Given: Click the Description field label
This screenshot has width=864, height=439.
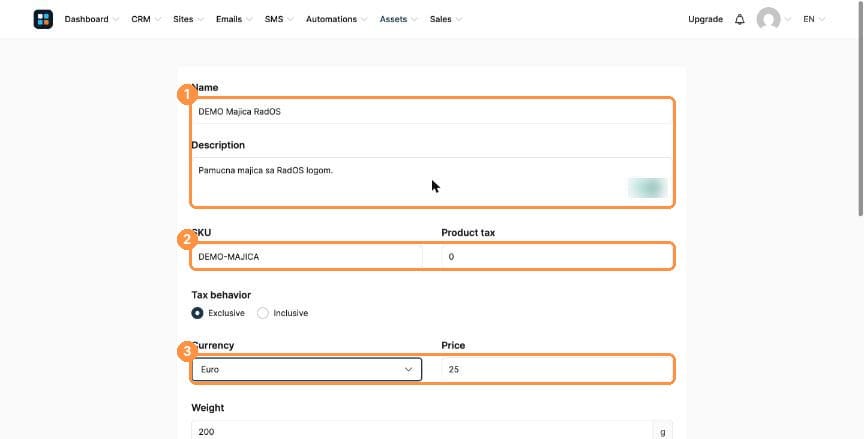Looking at the screenshot, I should (218, 145).
